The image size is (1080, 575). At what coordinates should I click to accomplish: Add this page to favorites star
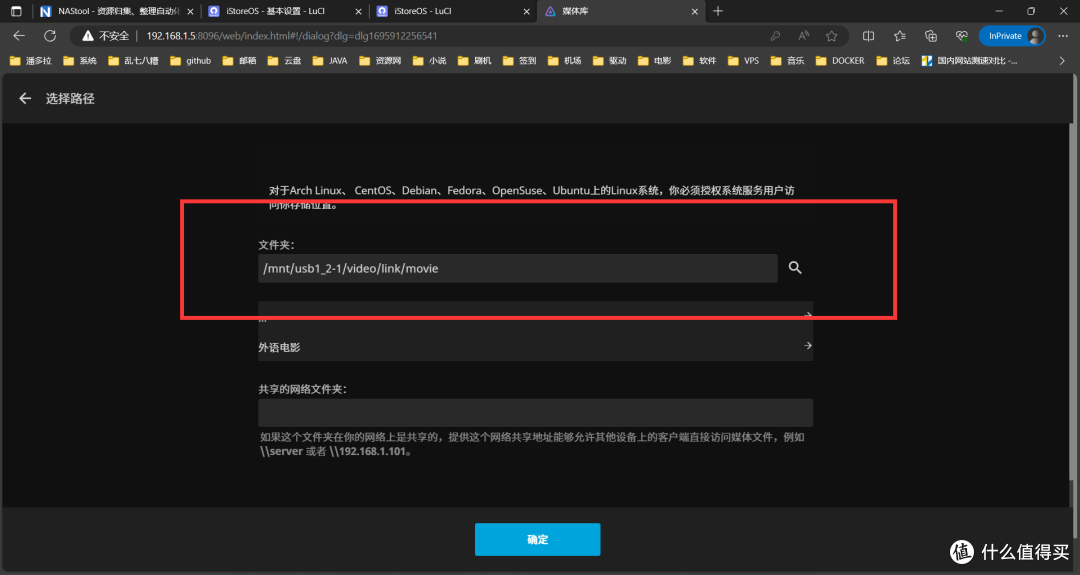tap(831, 36)
